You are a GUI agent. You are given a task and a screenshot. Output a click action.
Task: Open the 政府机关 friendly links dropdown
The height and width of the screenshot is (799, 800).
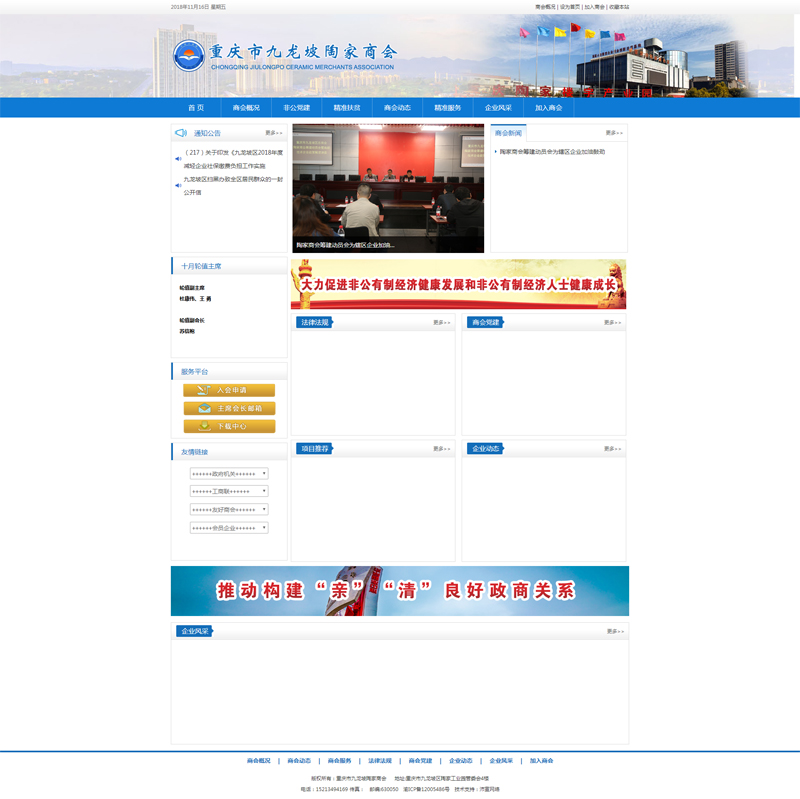click(x=229, y=474)
